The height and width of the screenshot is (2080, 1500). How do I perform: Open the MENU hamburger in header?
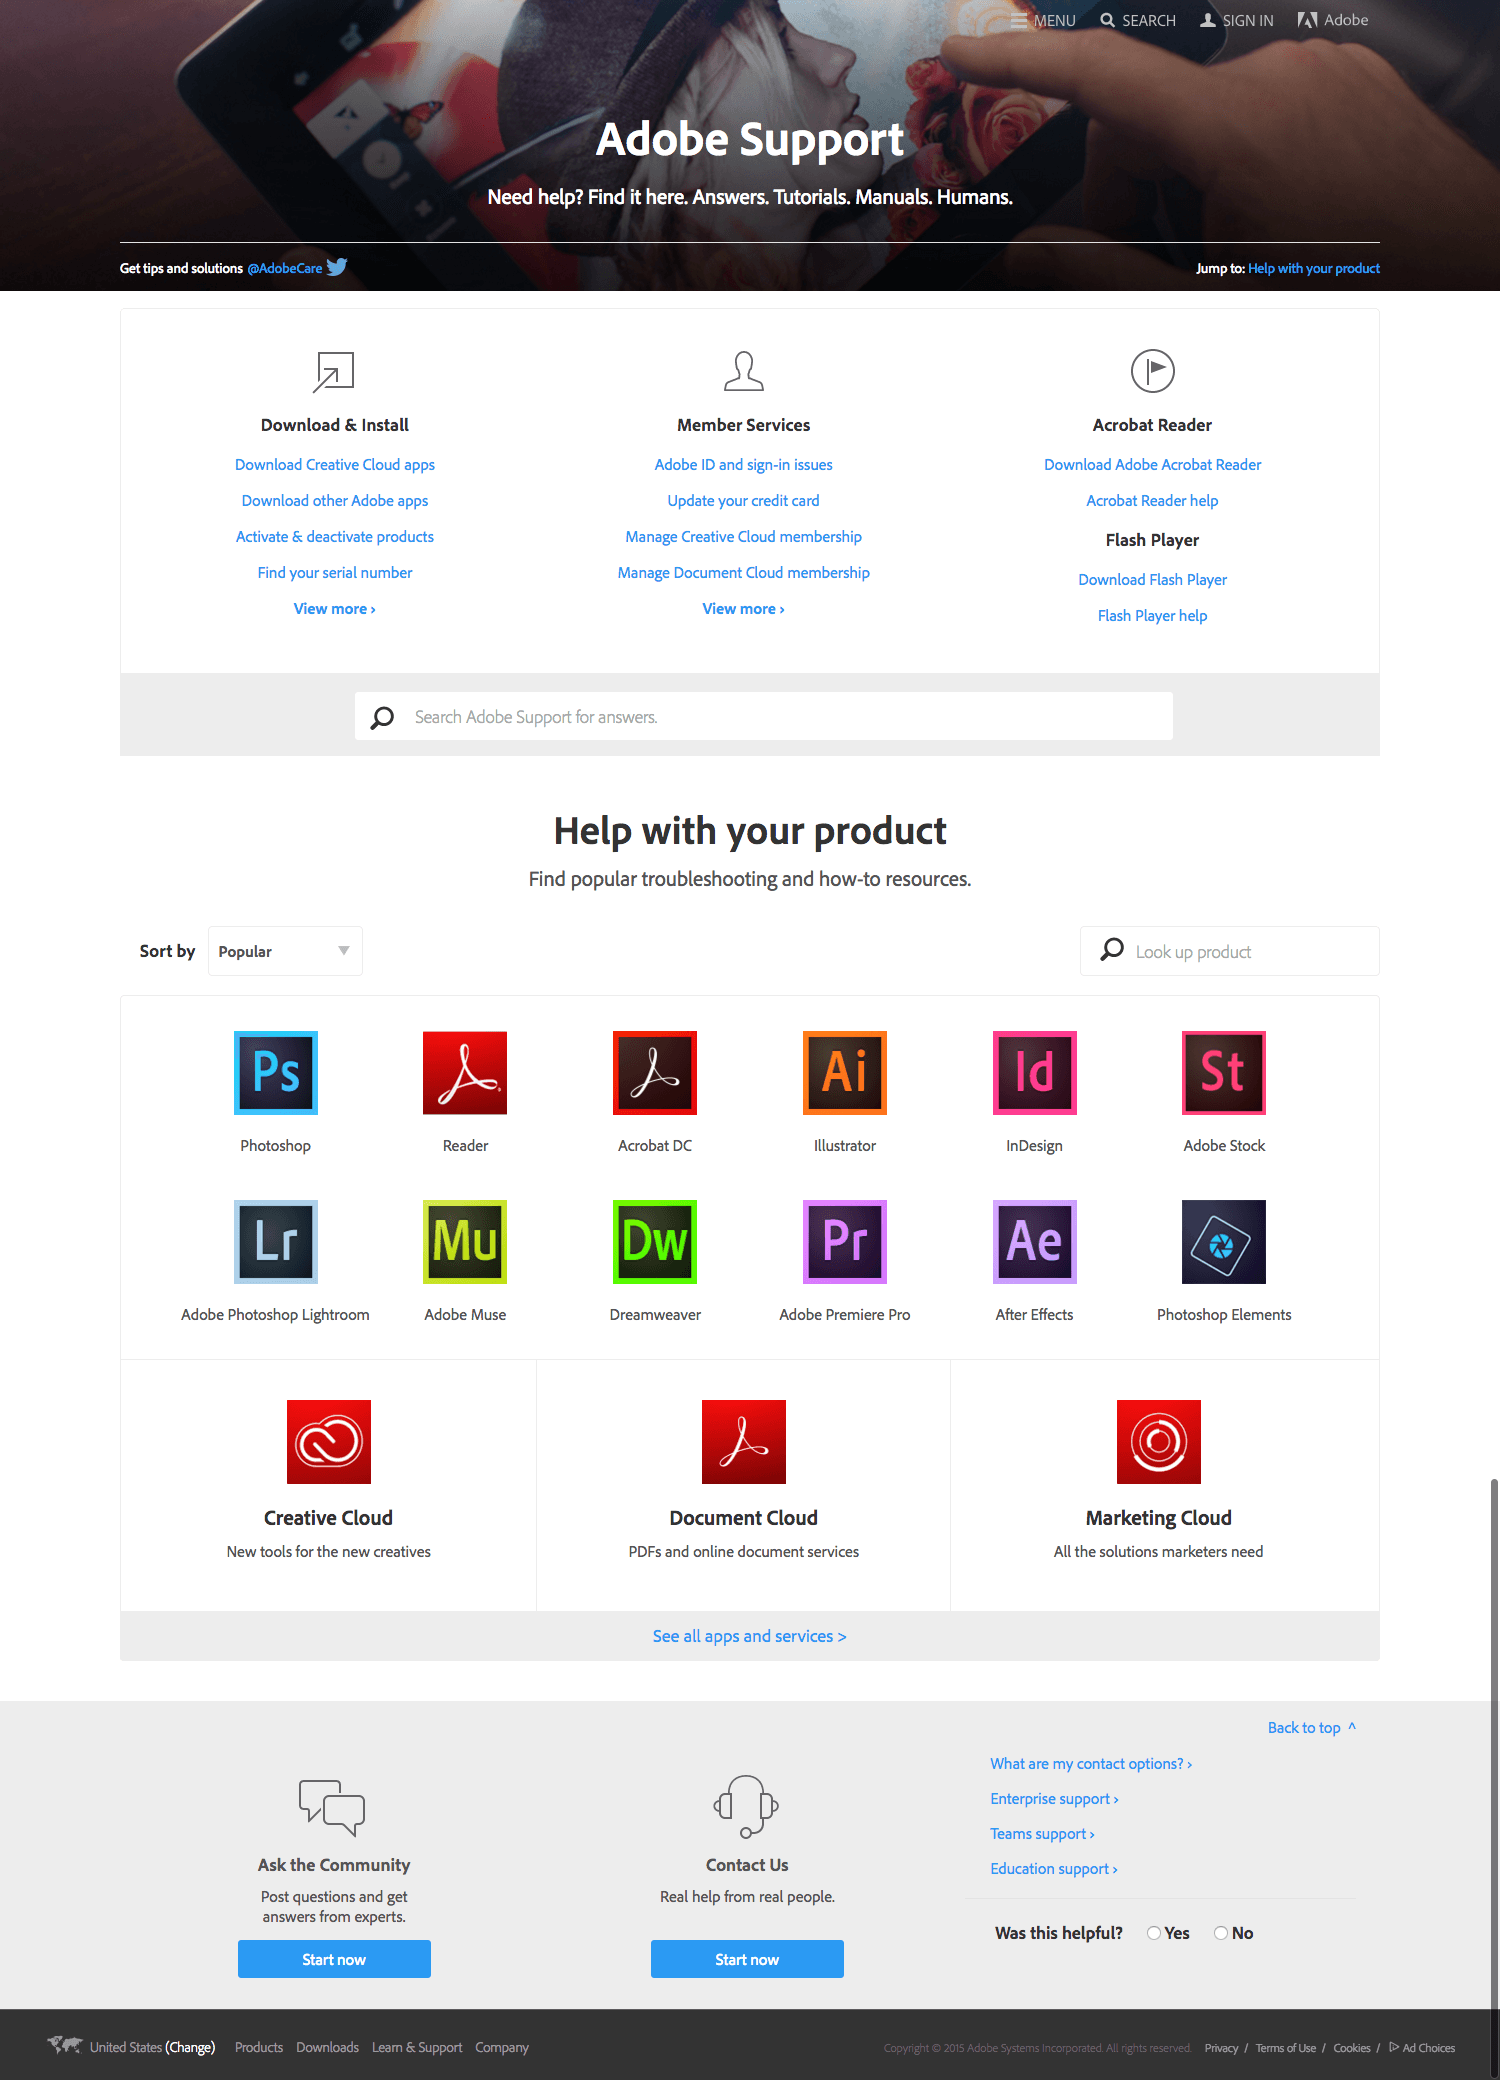point(1043,21)
